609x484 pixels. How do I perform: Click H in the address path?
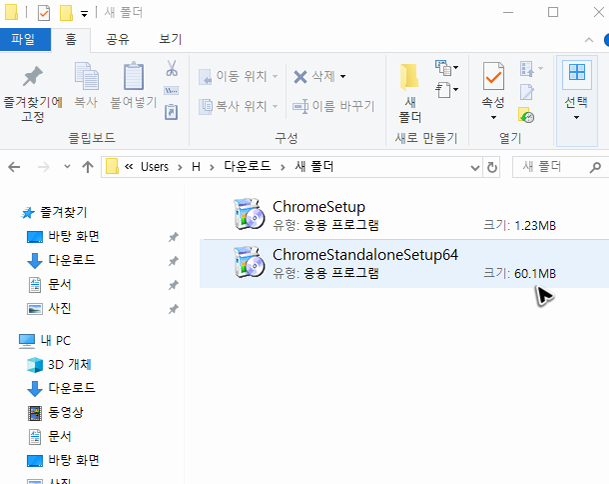tap(196, 167)
